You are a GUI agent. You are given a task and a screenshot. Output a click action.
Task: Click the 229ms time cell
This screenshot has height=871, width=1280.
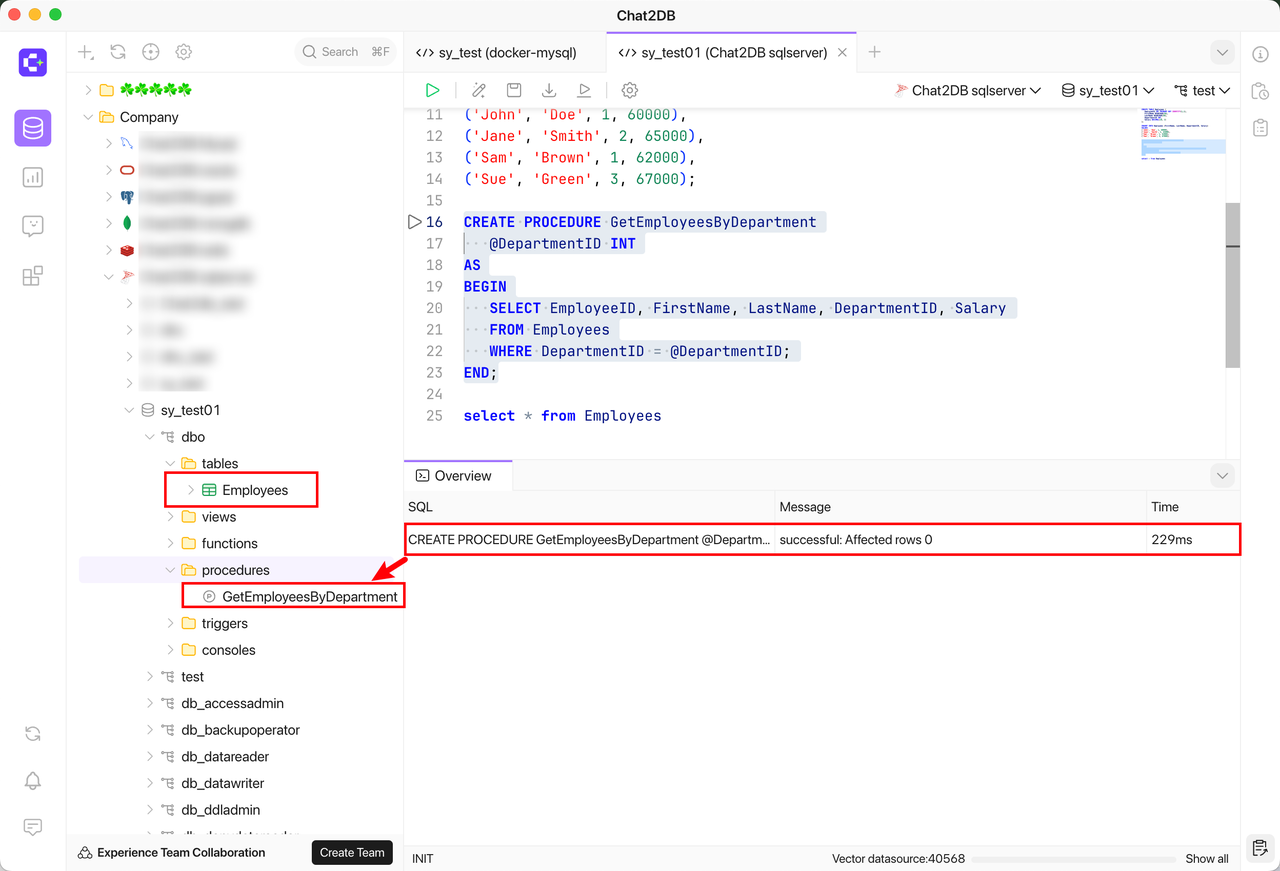click(1193, 540)
